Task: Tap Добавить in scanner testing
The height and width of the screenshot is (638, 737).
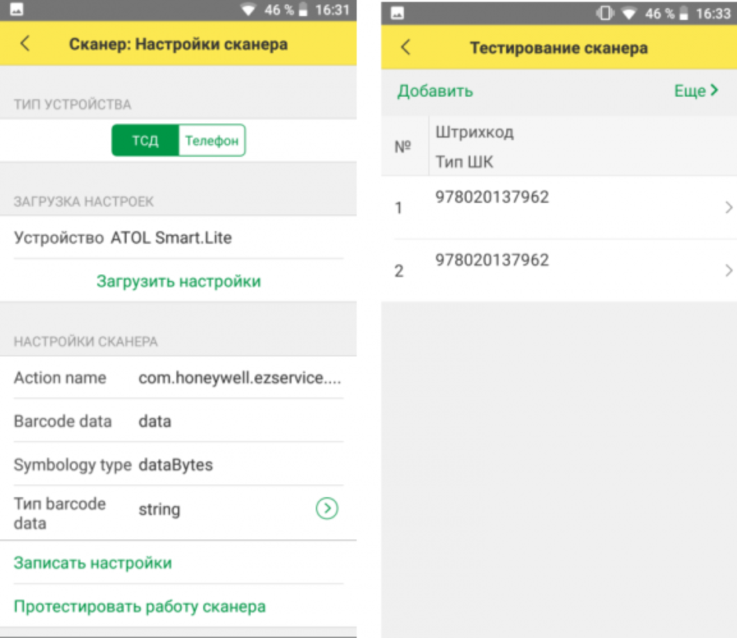Action: (435, 91)
